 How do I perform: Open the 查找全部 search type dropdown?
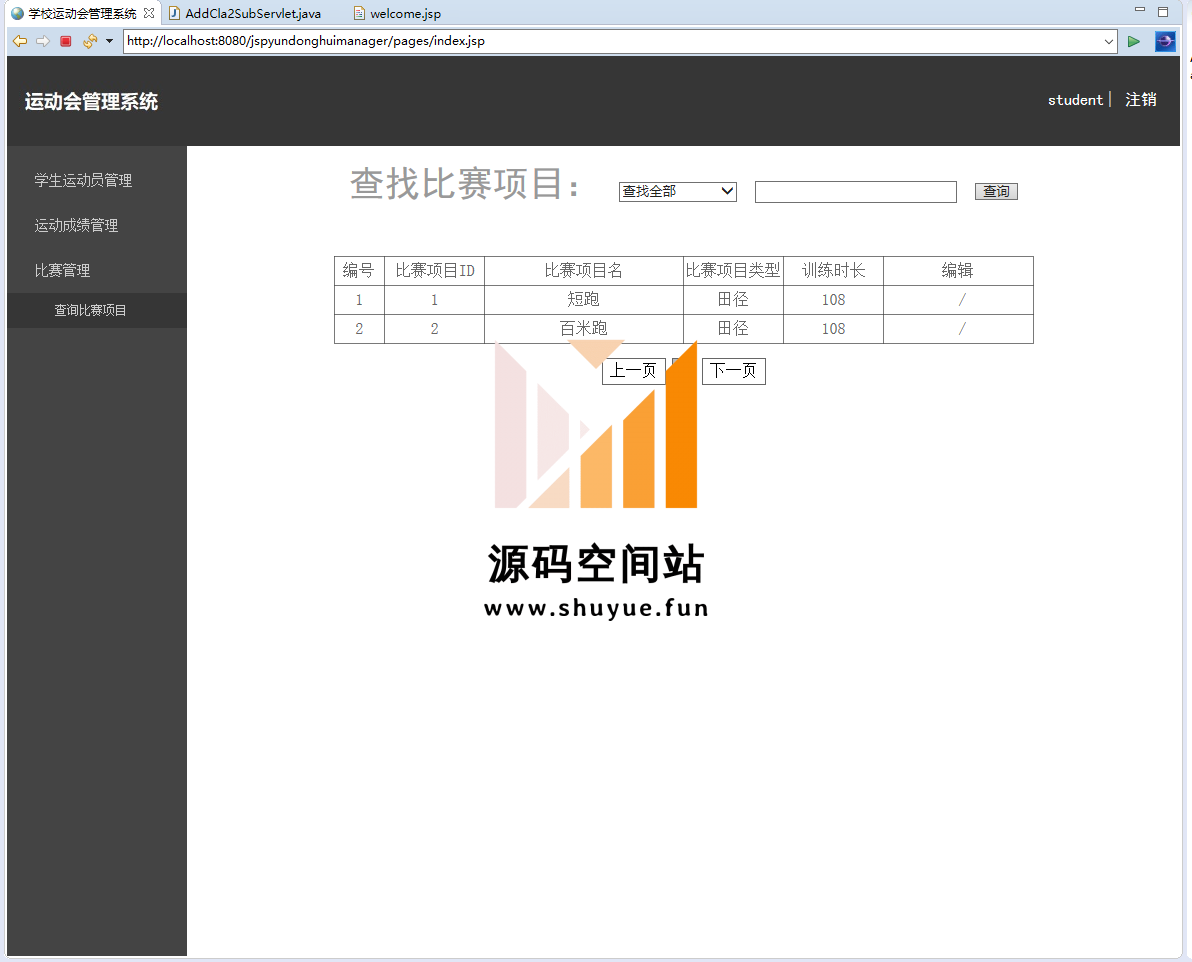click(x=677, y=192)
